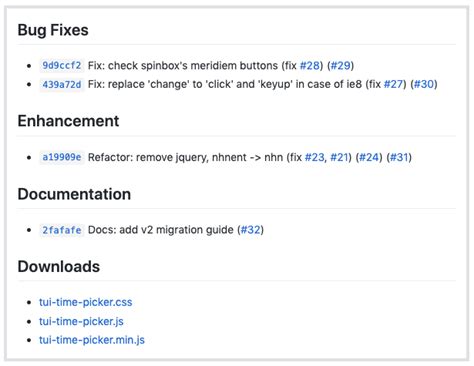Open issue #23 link
The height and width of the screenshot is (366, 474).
click(x=315, y=157)
